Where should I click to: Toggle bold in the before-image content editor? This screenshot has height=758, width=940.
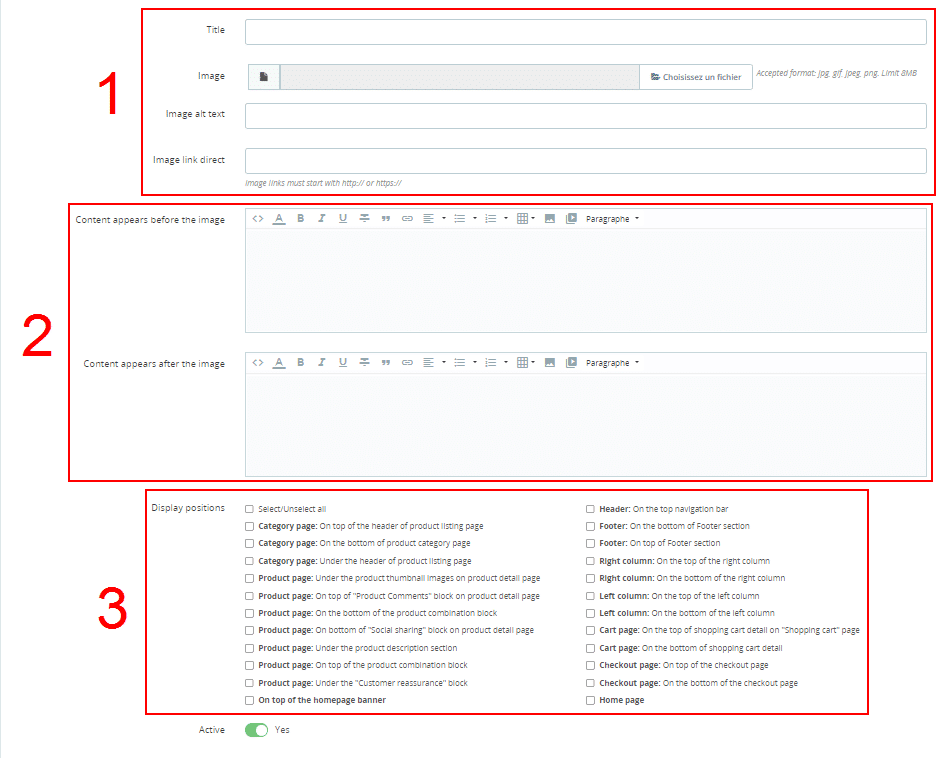300,219
